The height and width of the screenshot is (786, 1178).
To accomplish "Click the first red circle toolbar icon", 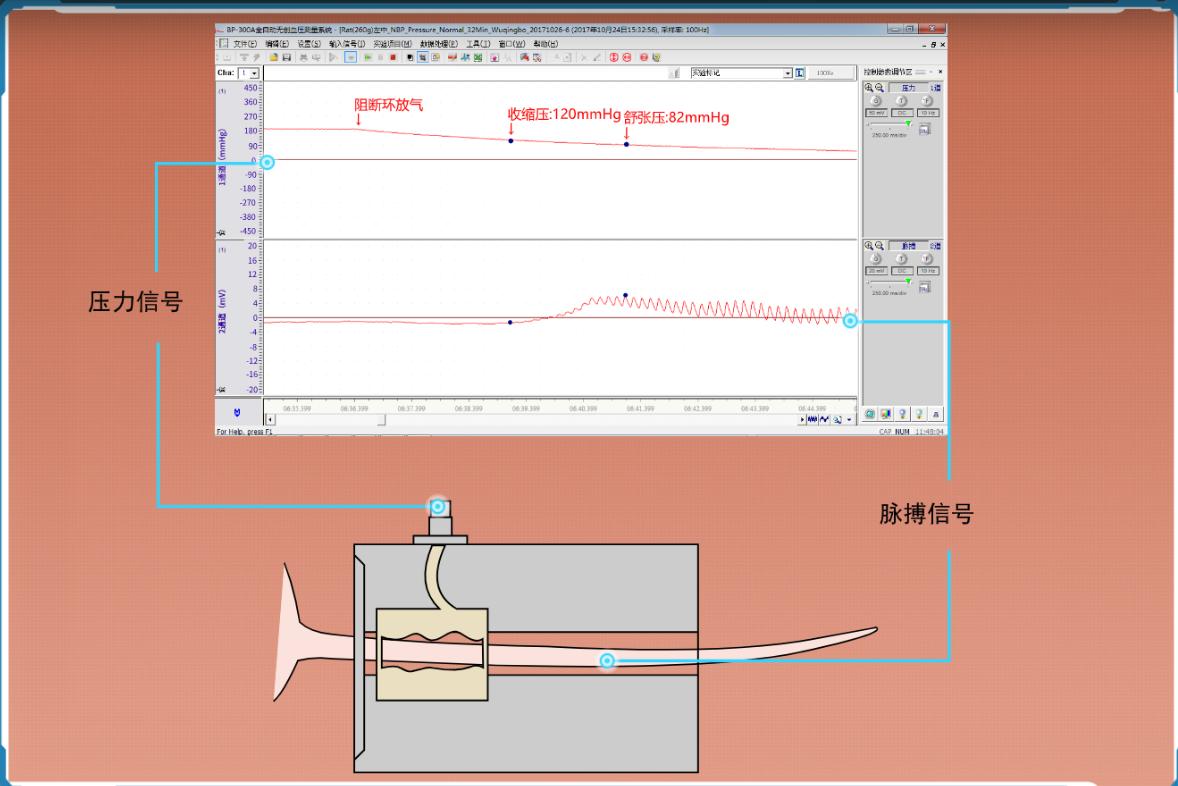I will 614,57.
